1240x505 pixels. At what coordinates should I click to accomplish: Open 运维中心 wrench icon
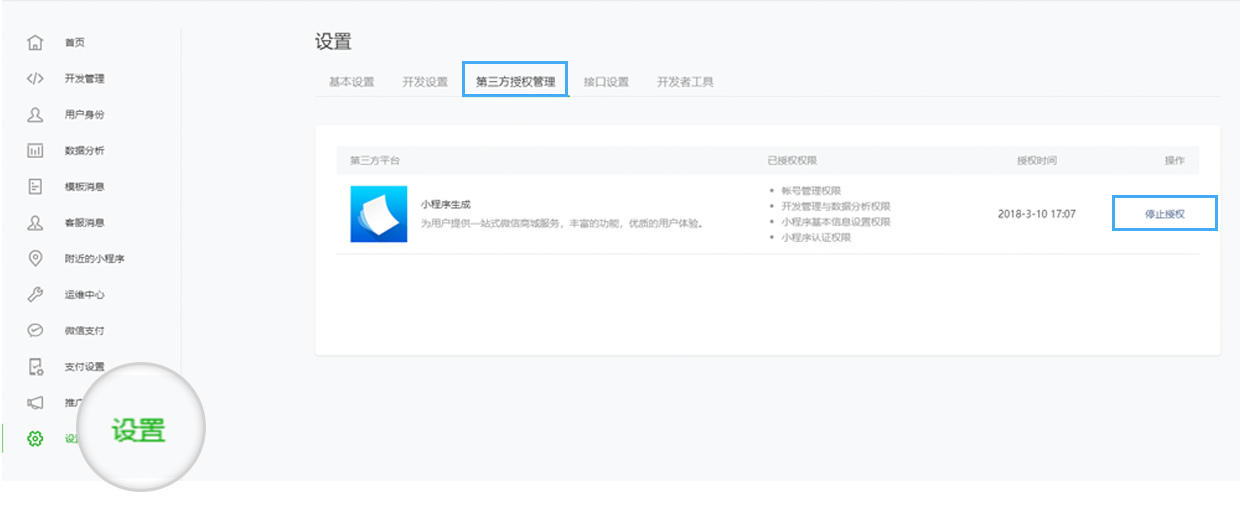[x=35, y=295]
